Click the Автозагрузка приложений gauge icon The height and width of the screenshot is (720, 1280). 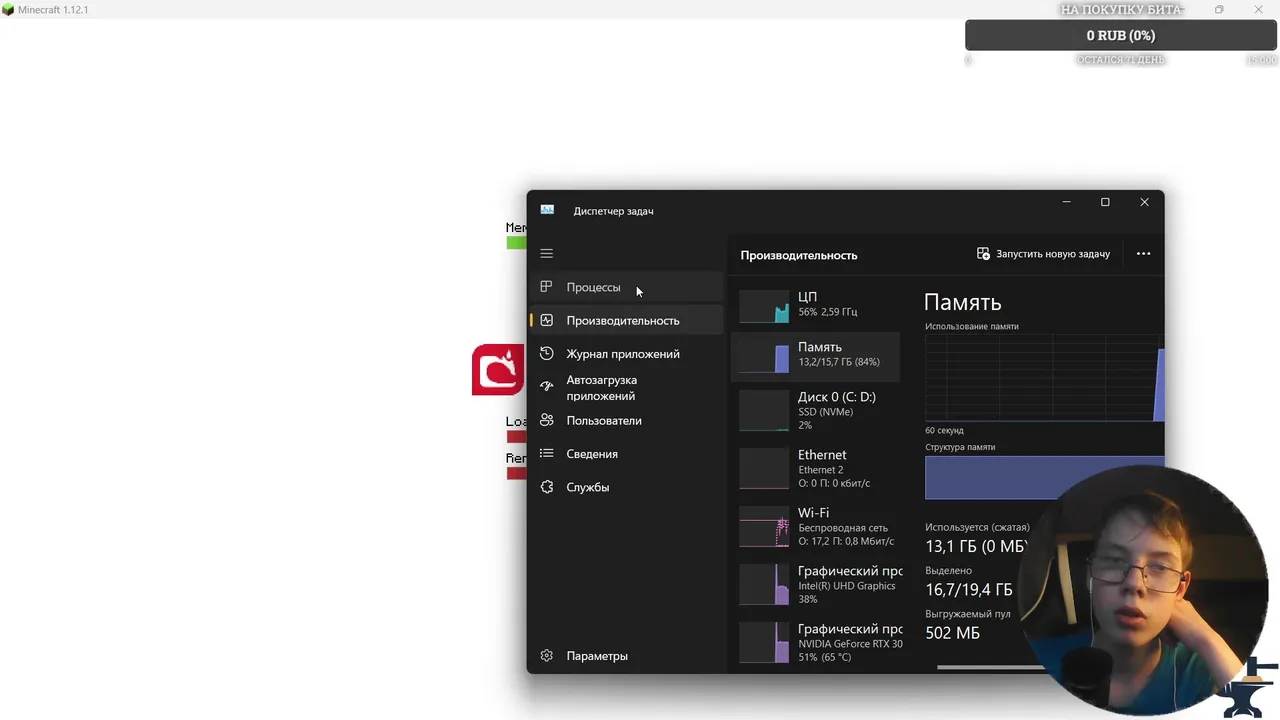546,386
